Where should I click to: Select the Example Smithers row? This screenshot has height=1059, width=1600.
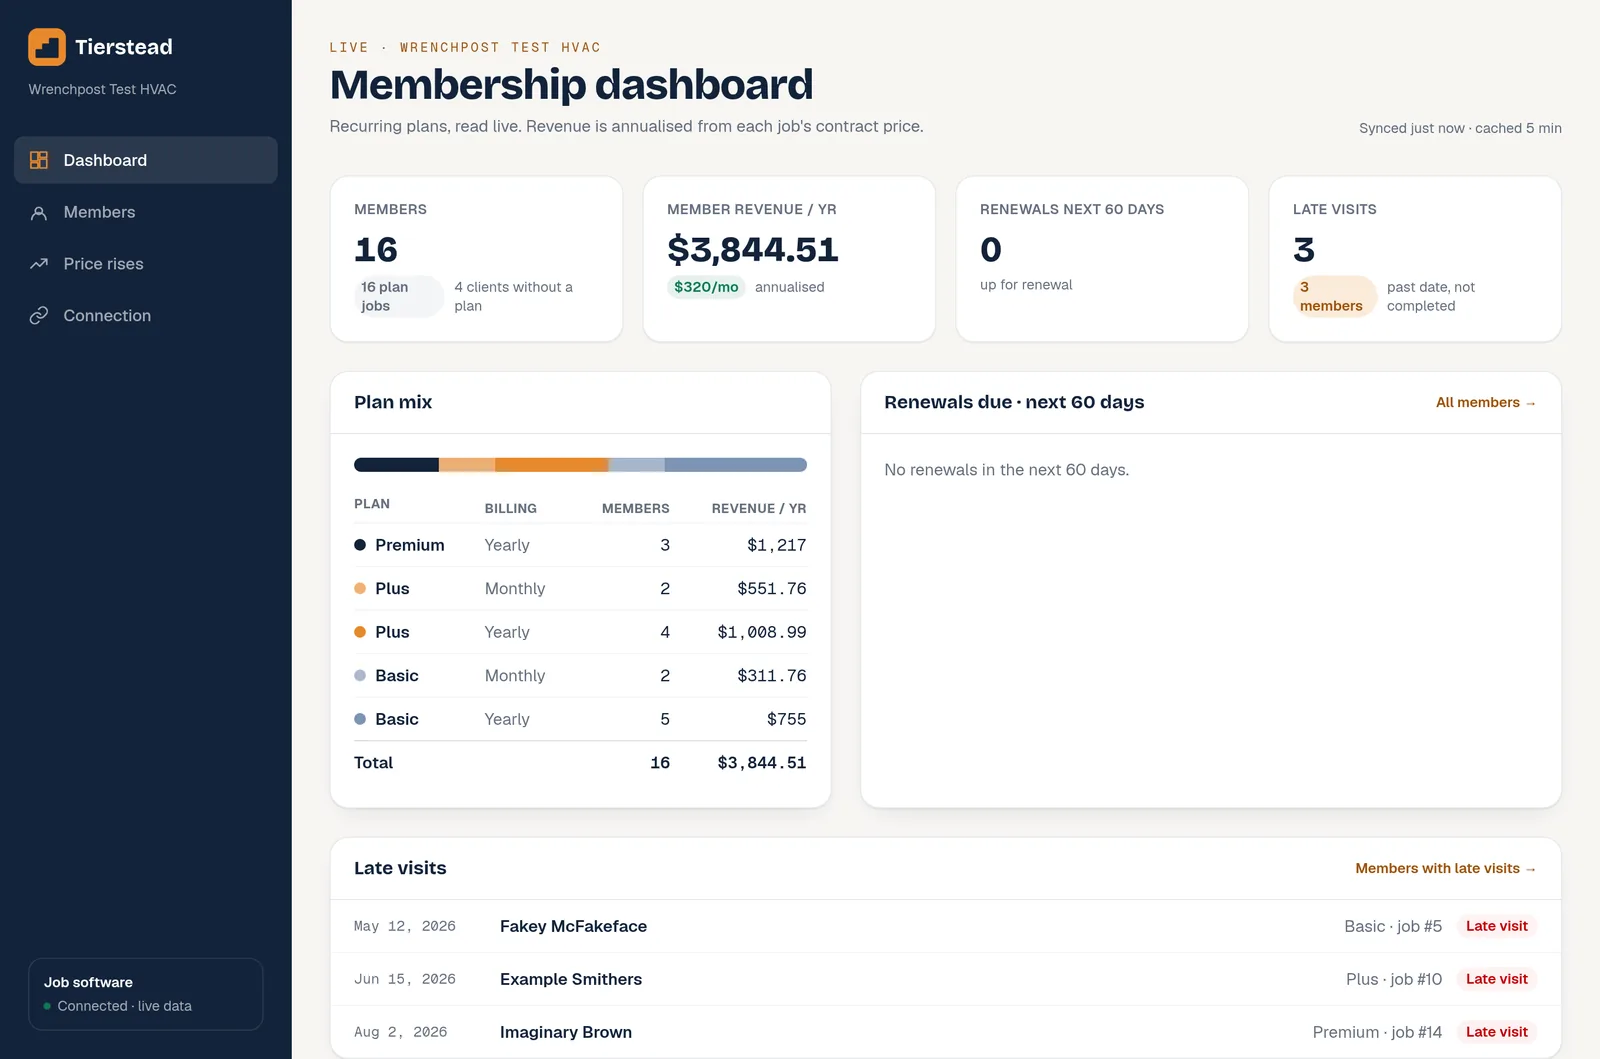point(945,979)
